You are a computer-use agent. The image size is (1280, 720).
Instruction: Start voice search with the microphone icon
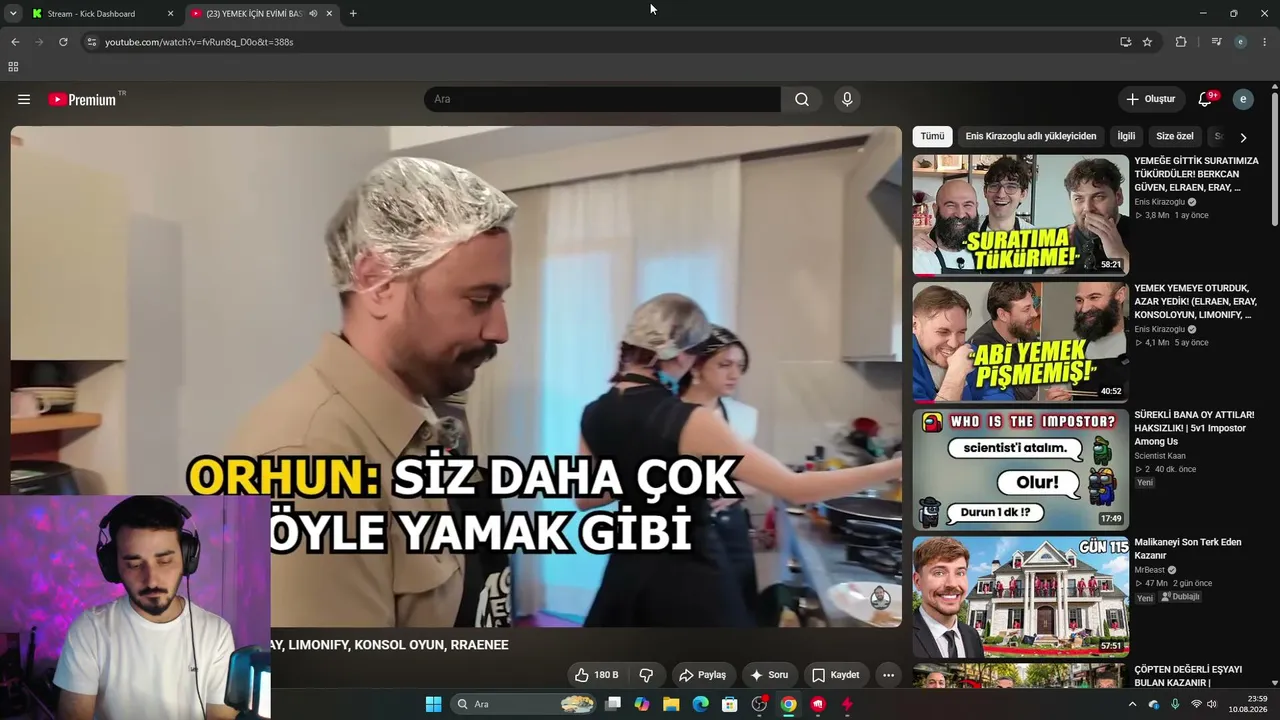(847, 99)
